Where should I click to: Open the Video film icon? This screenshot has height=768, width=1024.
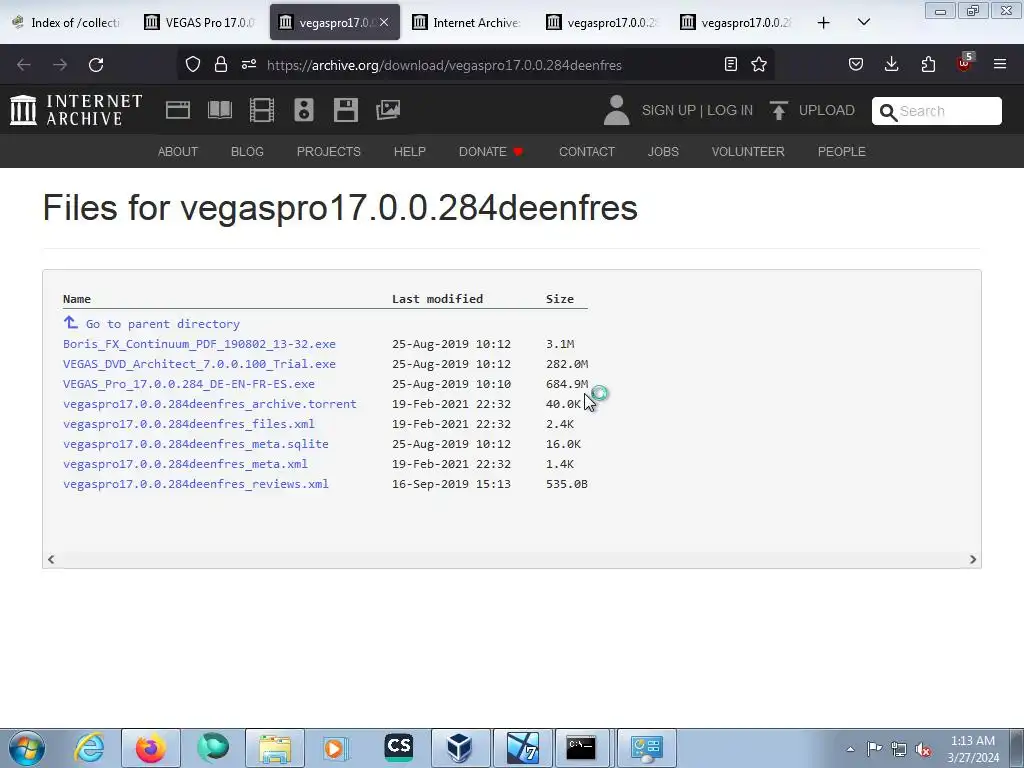262,110
